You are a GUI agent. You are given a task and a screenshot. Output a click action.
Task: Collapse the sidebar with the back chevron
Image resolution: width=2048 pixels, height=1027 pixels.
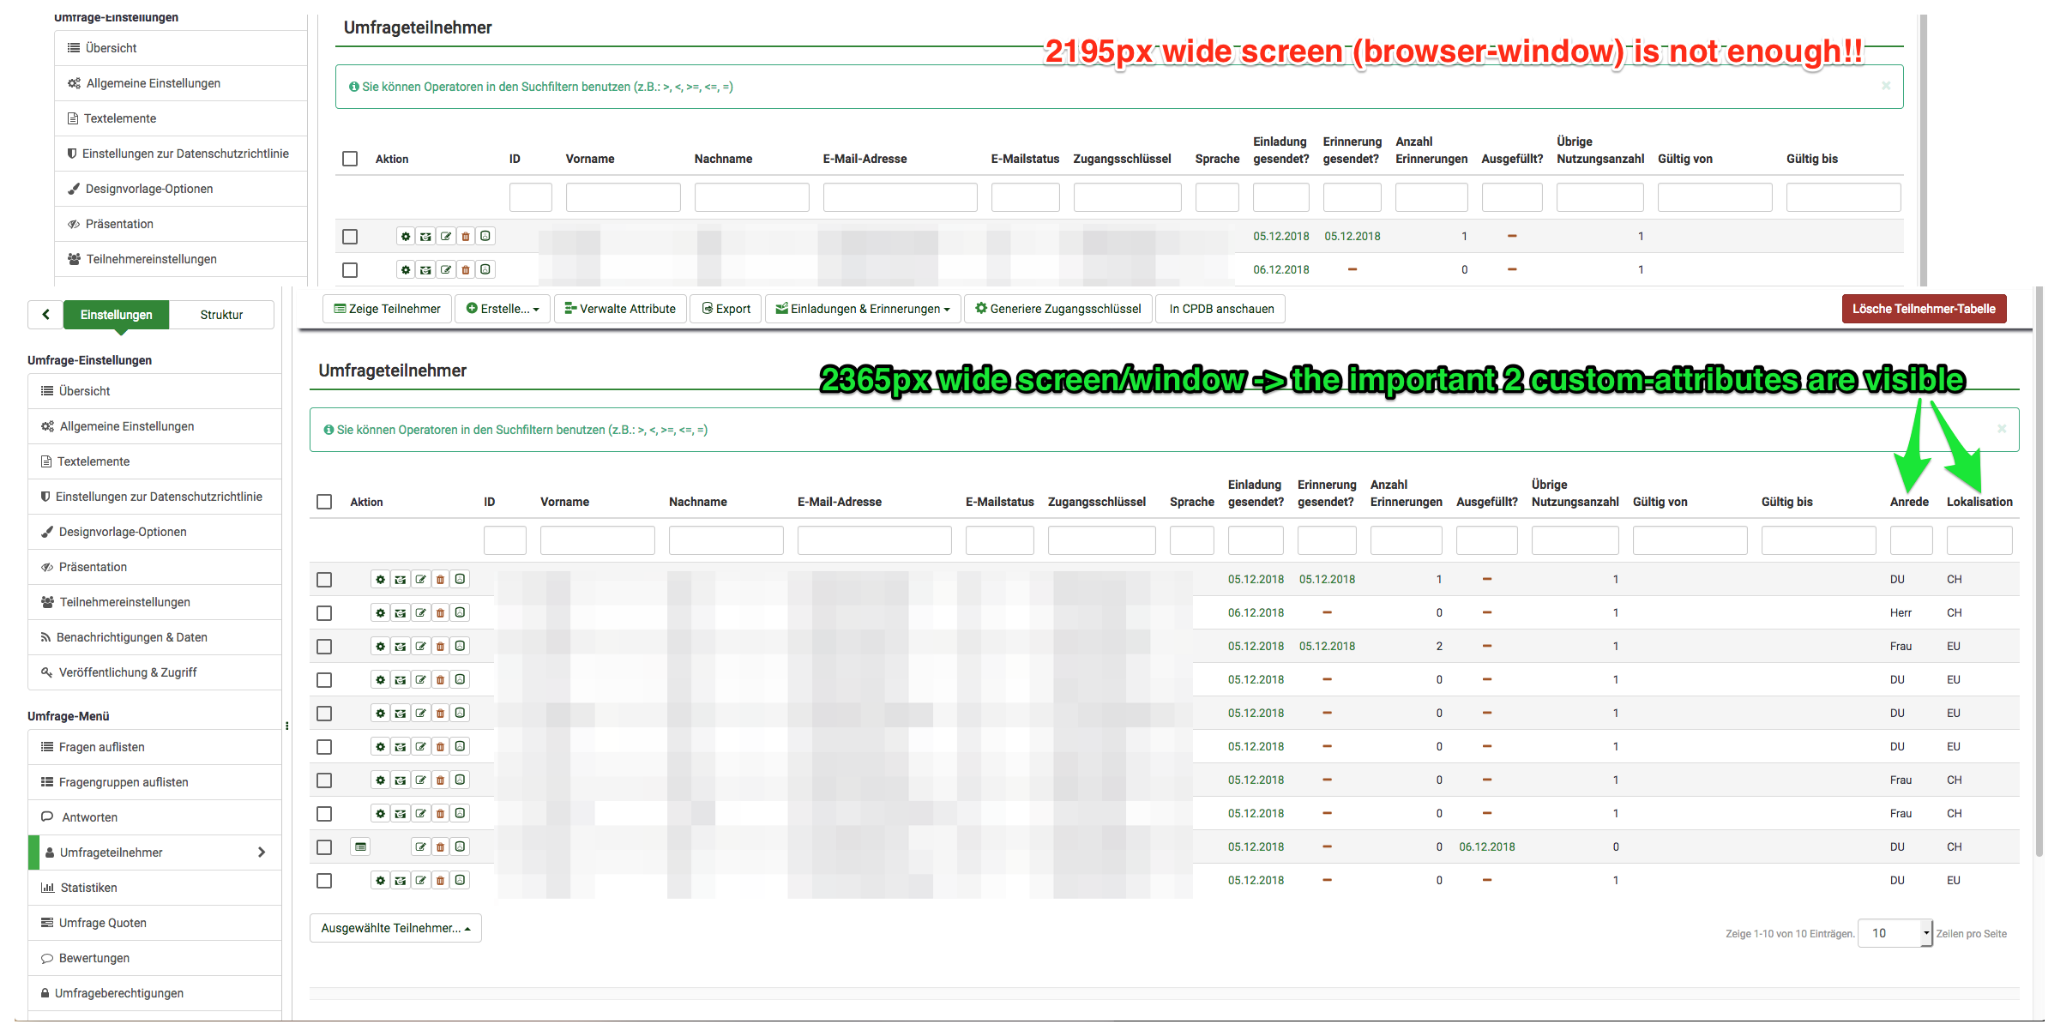45,315
